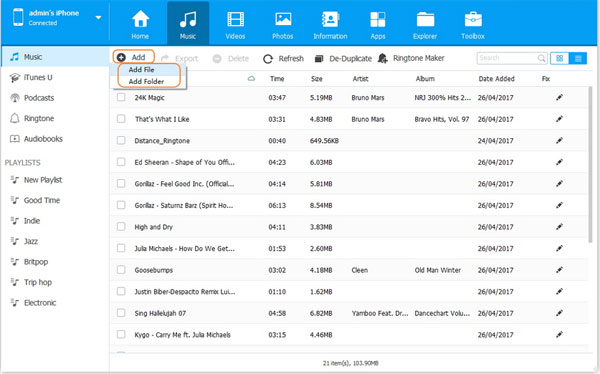Click the fix pencil icon for That's What I Like
Viewport: 600px width, 374px height.
point(559,119)
